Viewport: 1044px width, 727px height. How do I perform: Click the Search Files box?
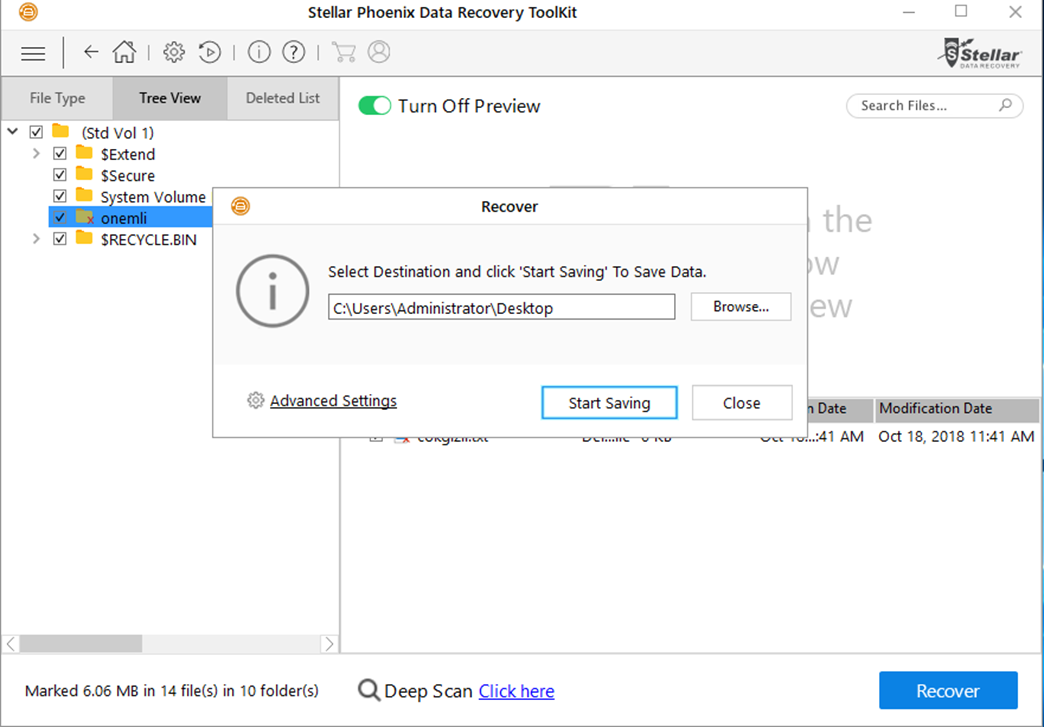[x=934, y=106]
